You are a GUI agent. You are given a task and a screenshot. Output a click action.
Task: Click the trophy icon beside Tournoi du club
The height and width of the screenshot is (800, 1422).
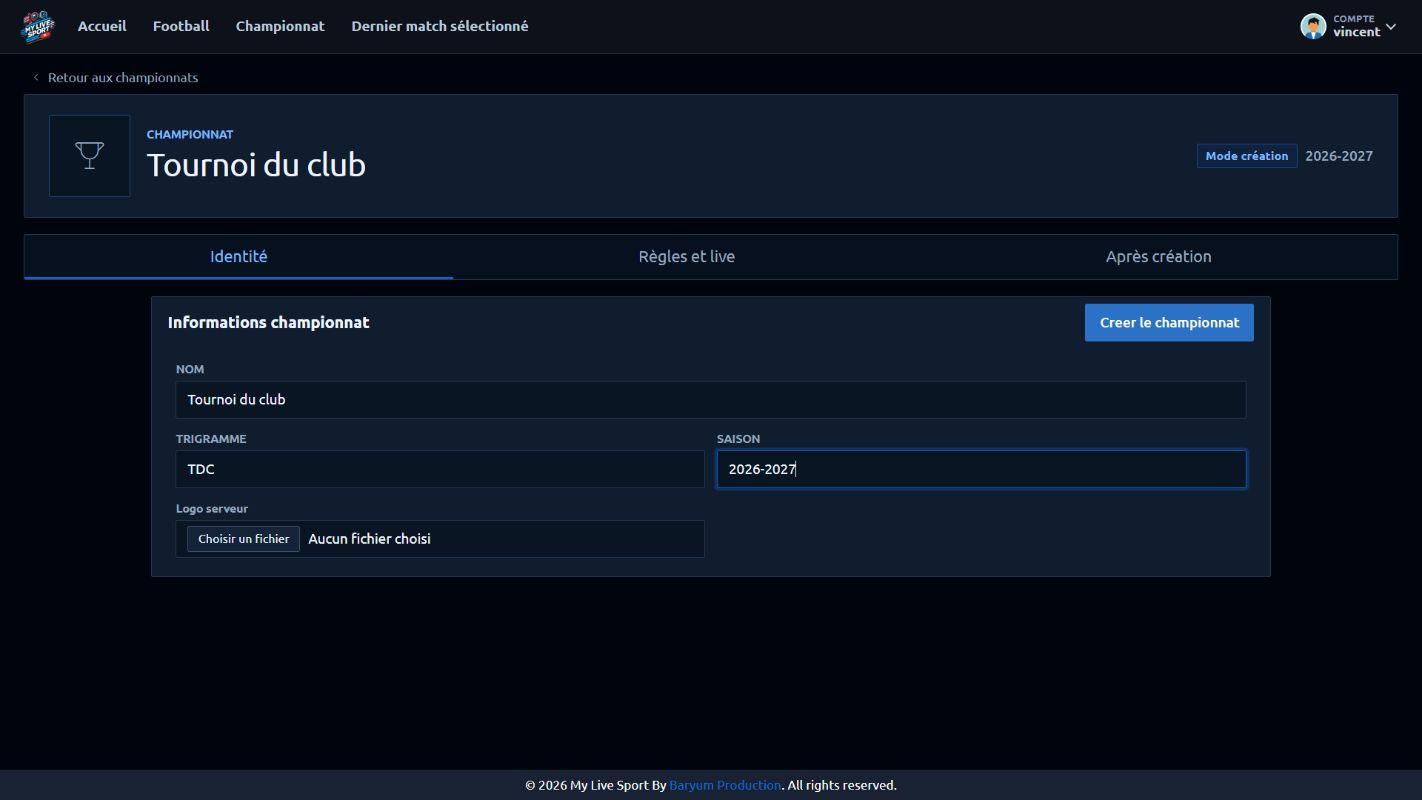coord(90,156)
